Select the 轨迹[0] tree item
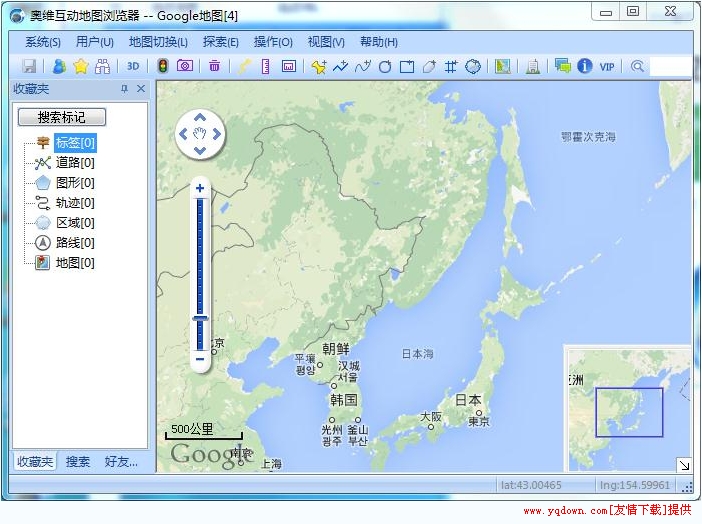The width and height of the screenshot is (702, 524). click(75, 203)
